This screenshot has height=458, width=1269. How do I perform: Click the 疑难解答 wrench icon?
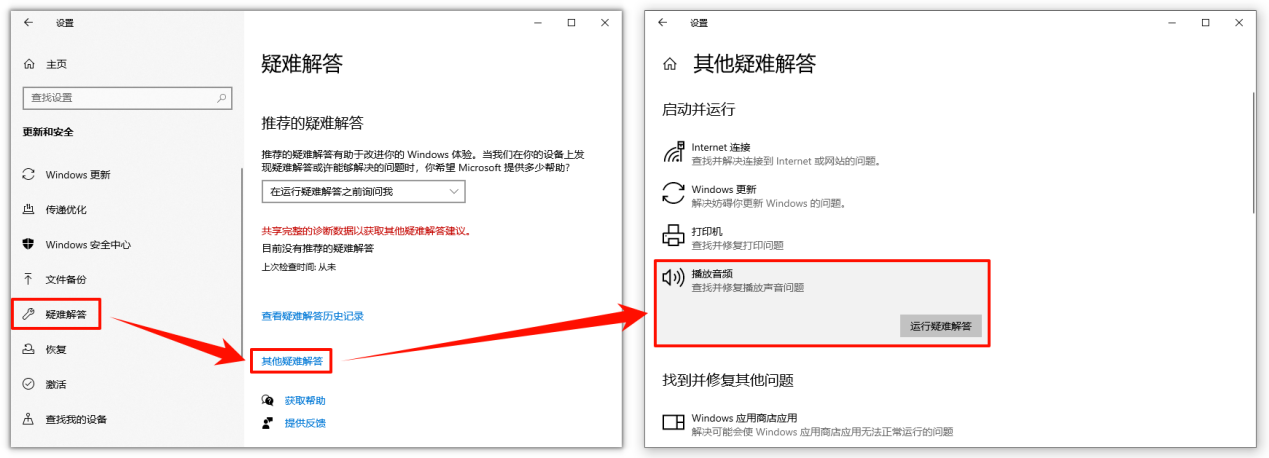click(x=28, y=314)
